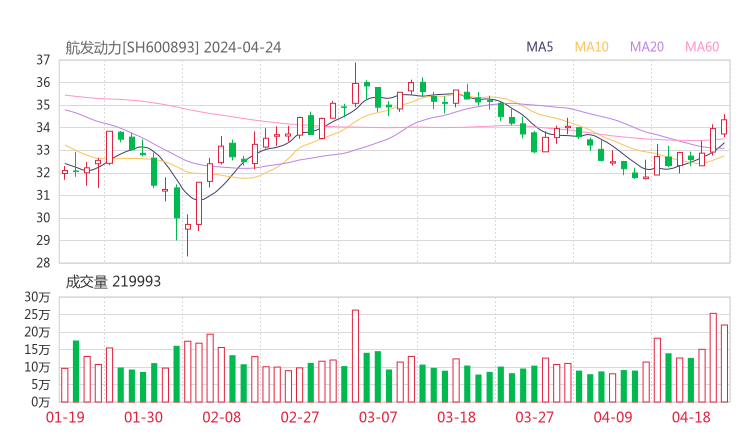Select the 04-18 date axis label
Viewport: 740px width, 440px height.
[689, 417]
